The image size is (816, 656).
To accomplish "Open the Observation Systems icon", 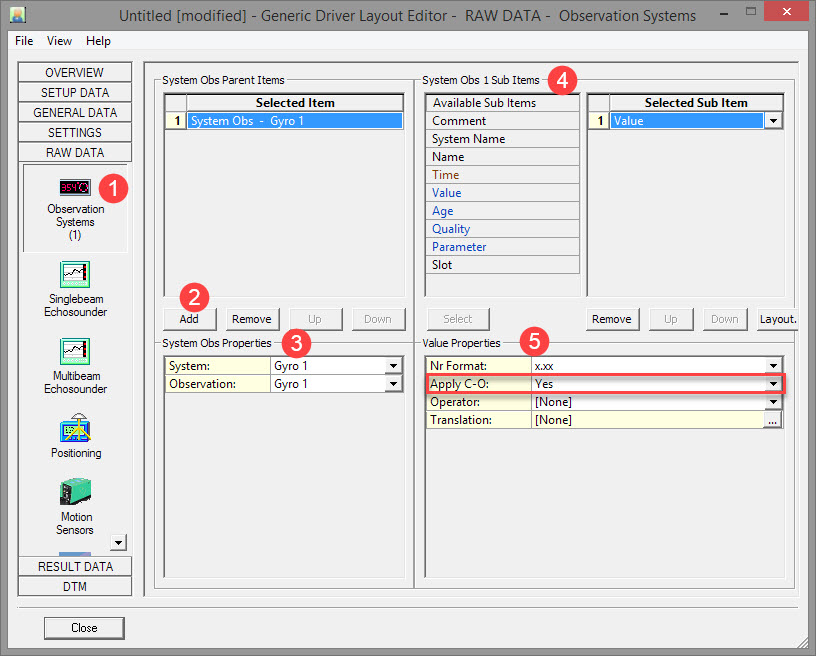I will (x=75, y=188).
